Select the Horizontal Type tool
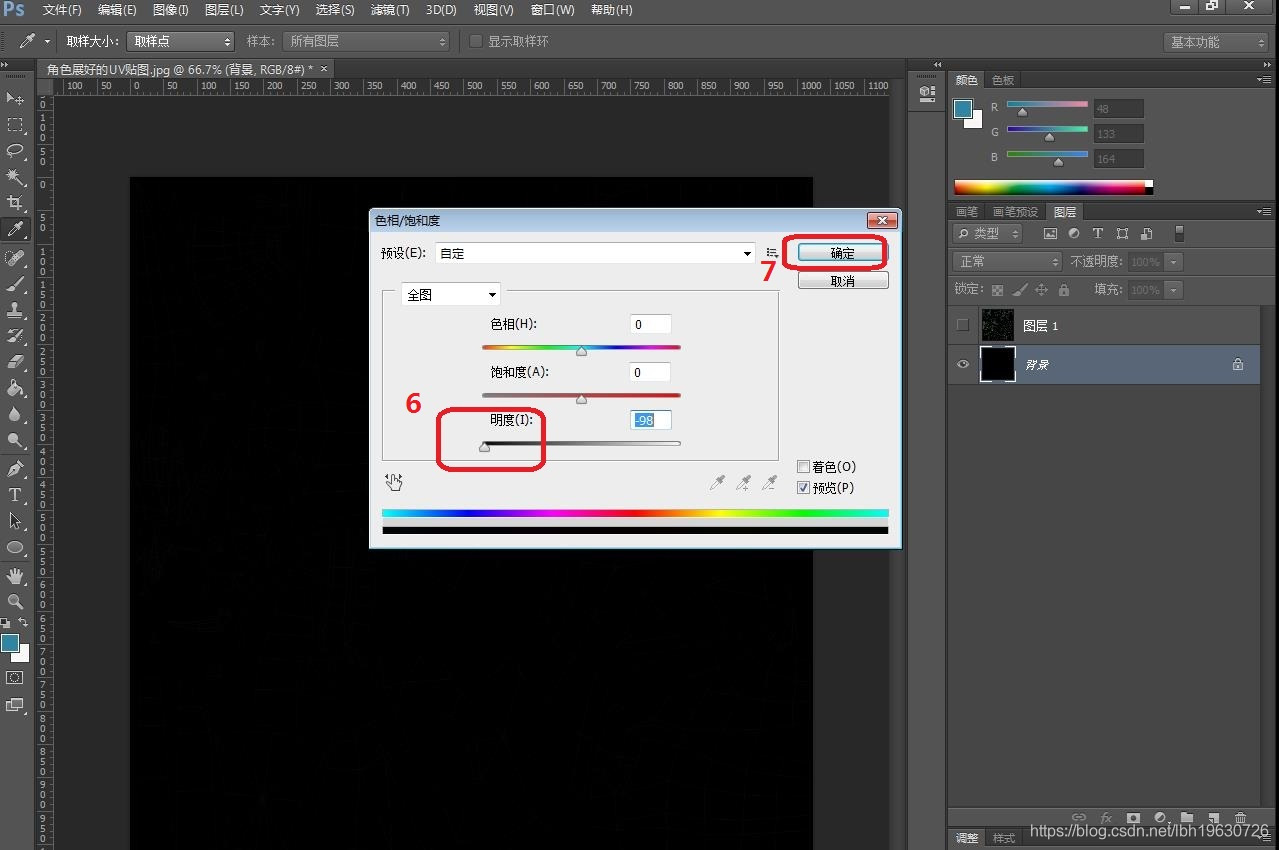Viewport: 1279px width, 850px height. (x=15, y=495)
